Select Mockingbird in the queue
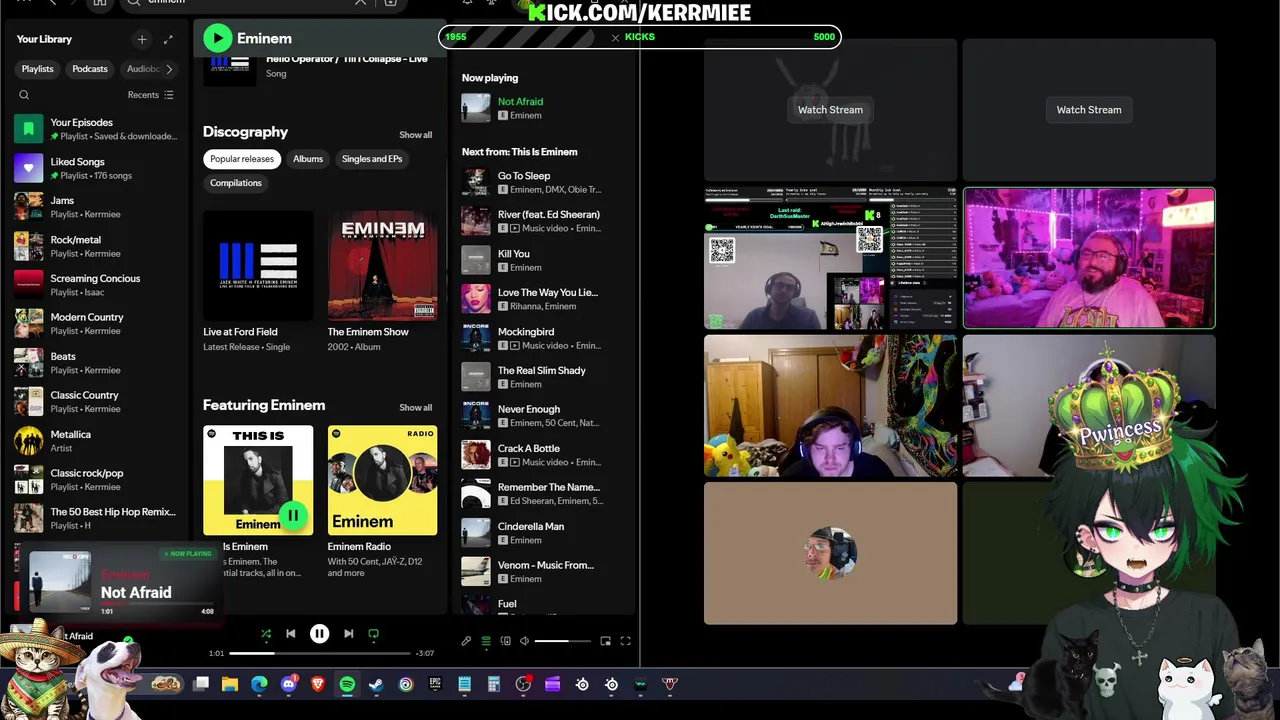 (544, 338)
